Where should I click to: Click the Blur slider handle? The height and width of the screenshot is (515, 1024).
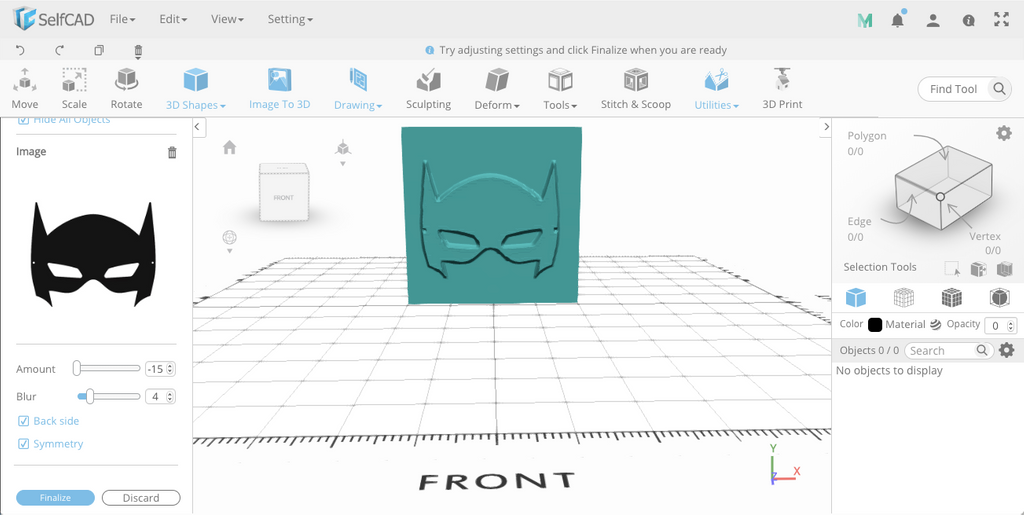coord(90,396)
